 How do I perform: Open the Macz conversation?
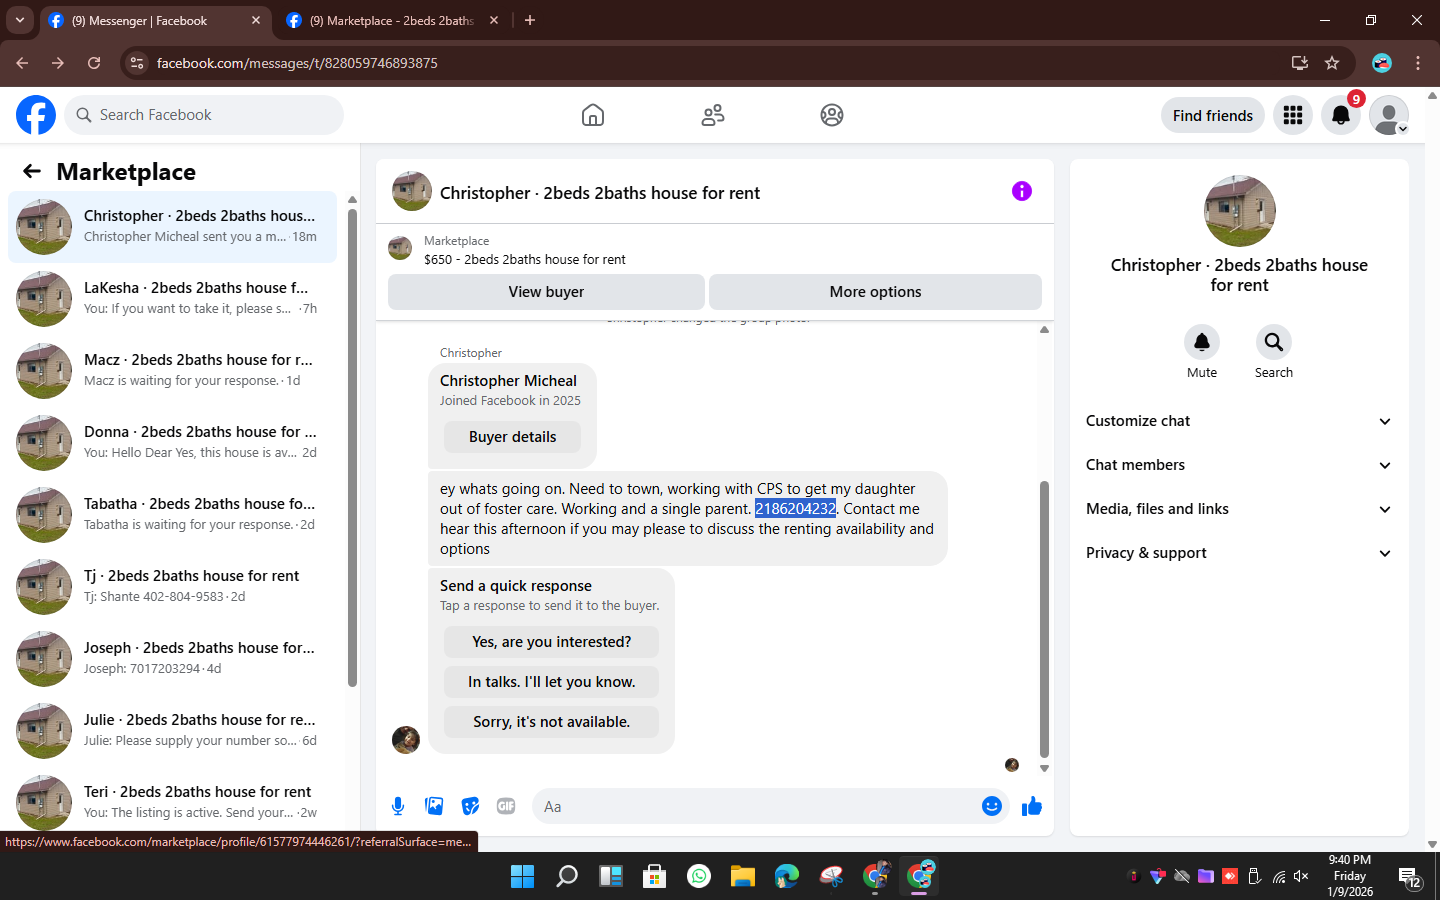172,371
